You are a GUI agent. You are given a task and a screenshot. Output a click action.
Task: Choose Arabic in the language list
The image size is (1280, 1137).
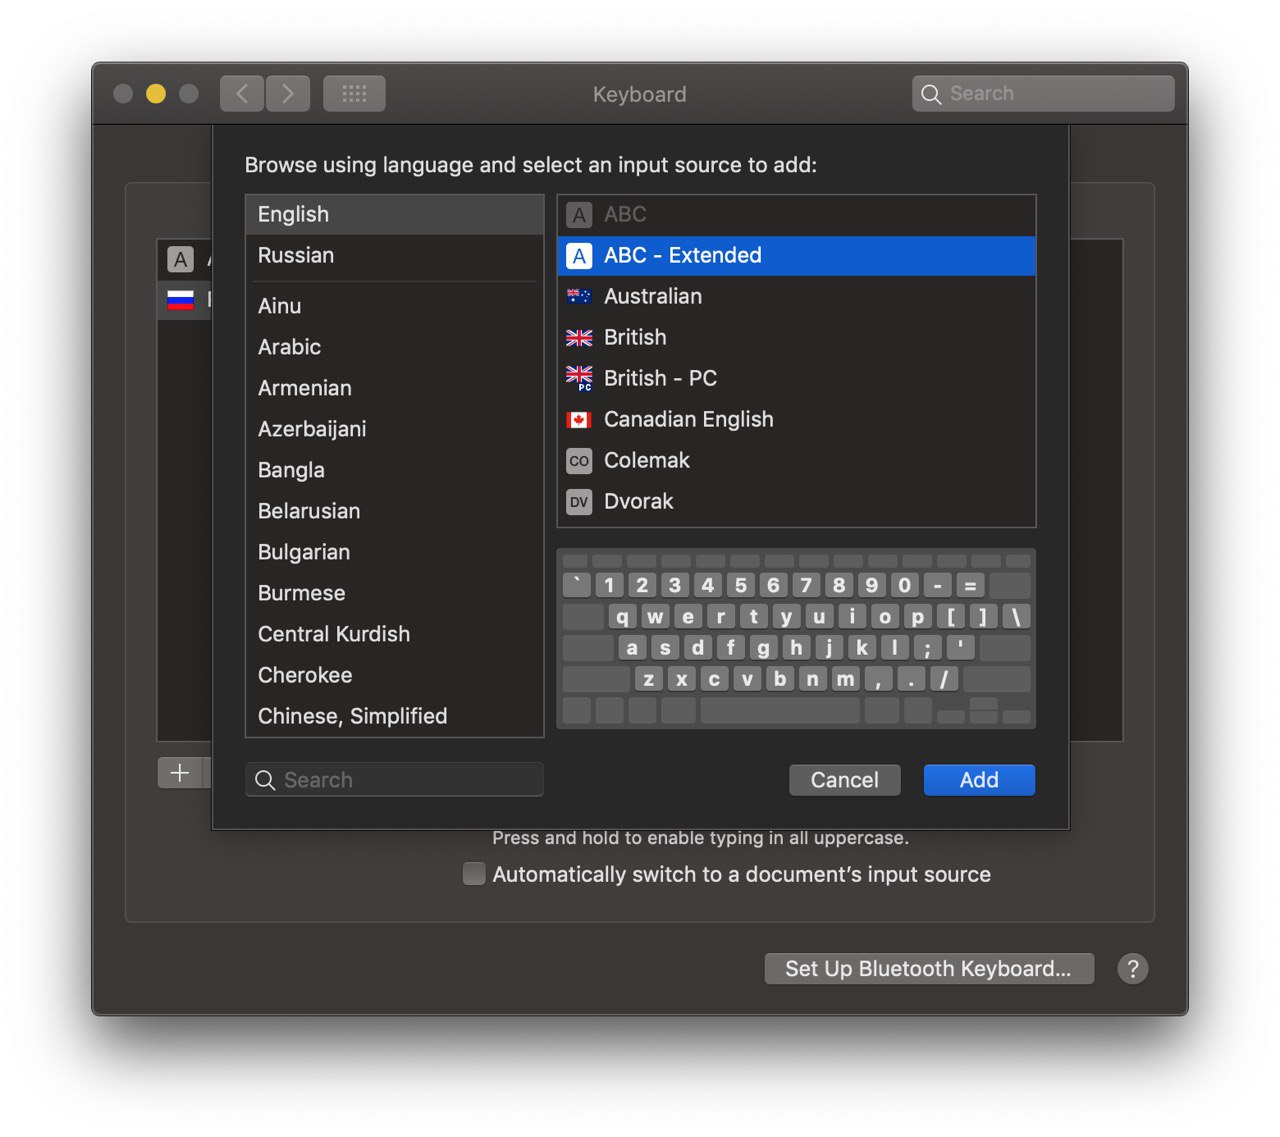(x=394, y=348)
